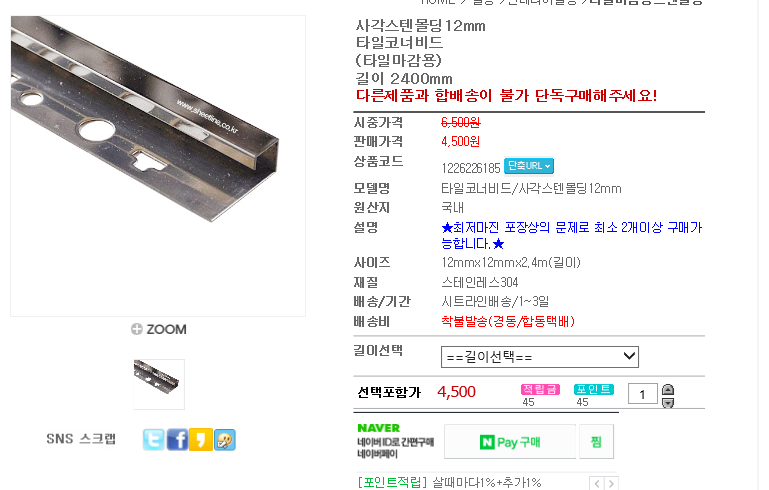
Task: Decrease quantity with down arrow
Action: click(668, 403)
